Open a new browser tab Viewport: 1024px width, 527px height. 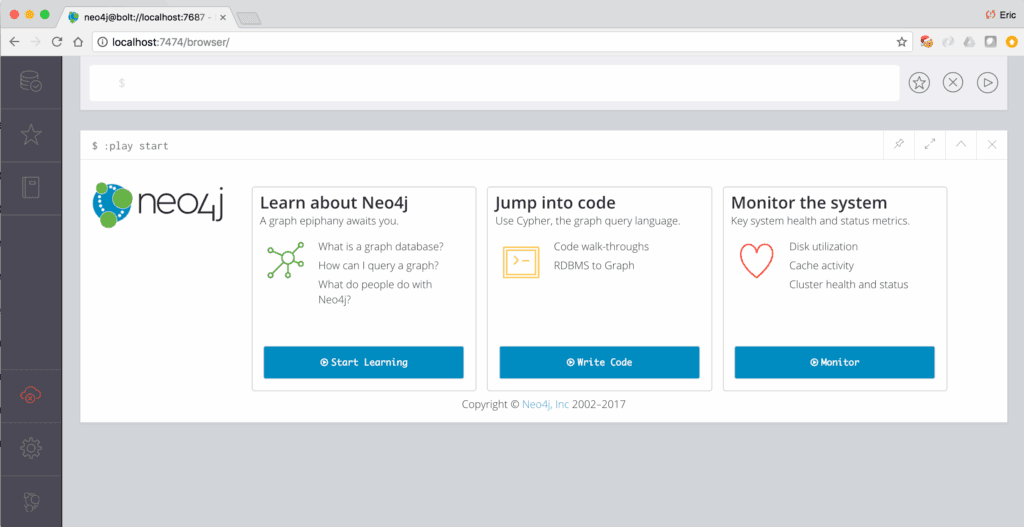249,18
